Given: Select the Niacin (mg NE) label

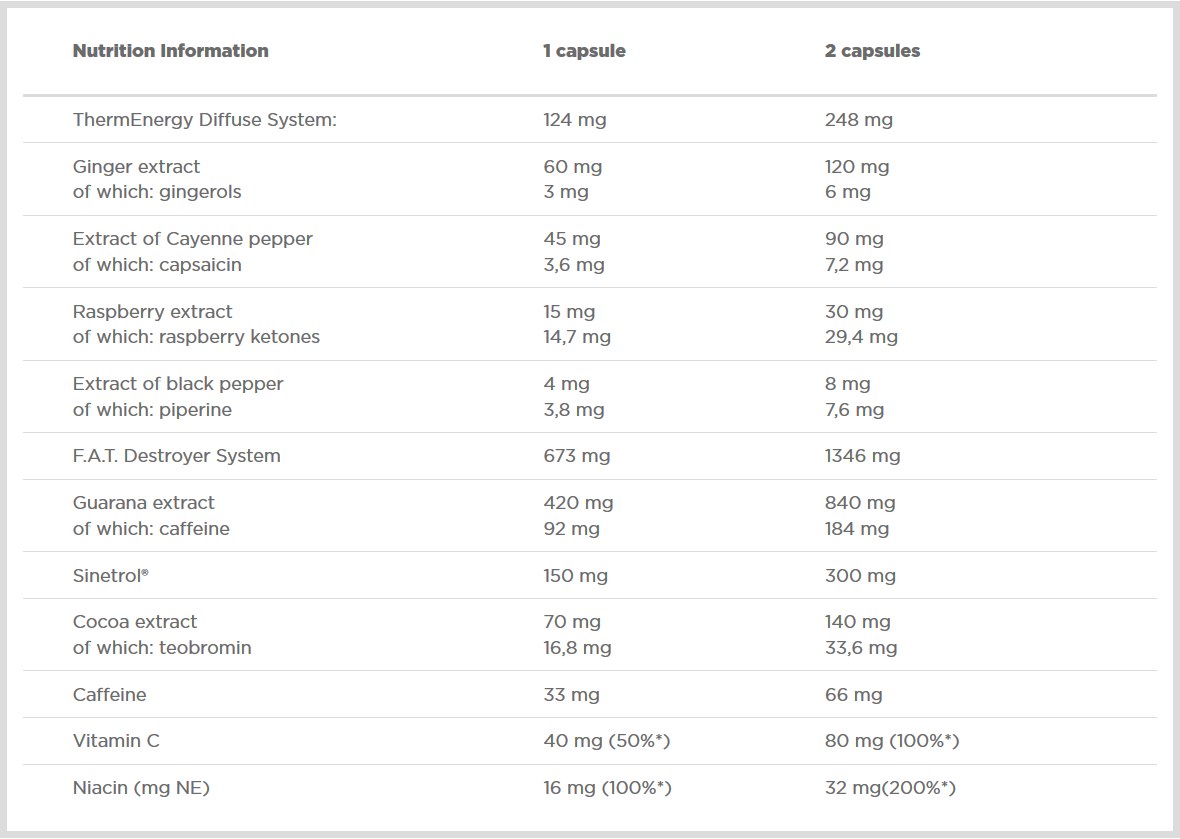Looking at the screenshot, I should pos(141,788).
